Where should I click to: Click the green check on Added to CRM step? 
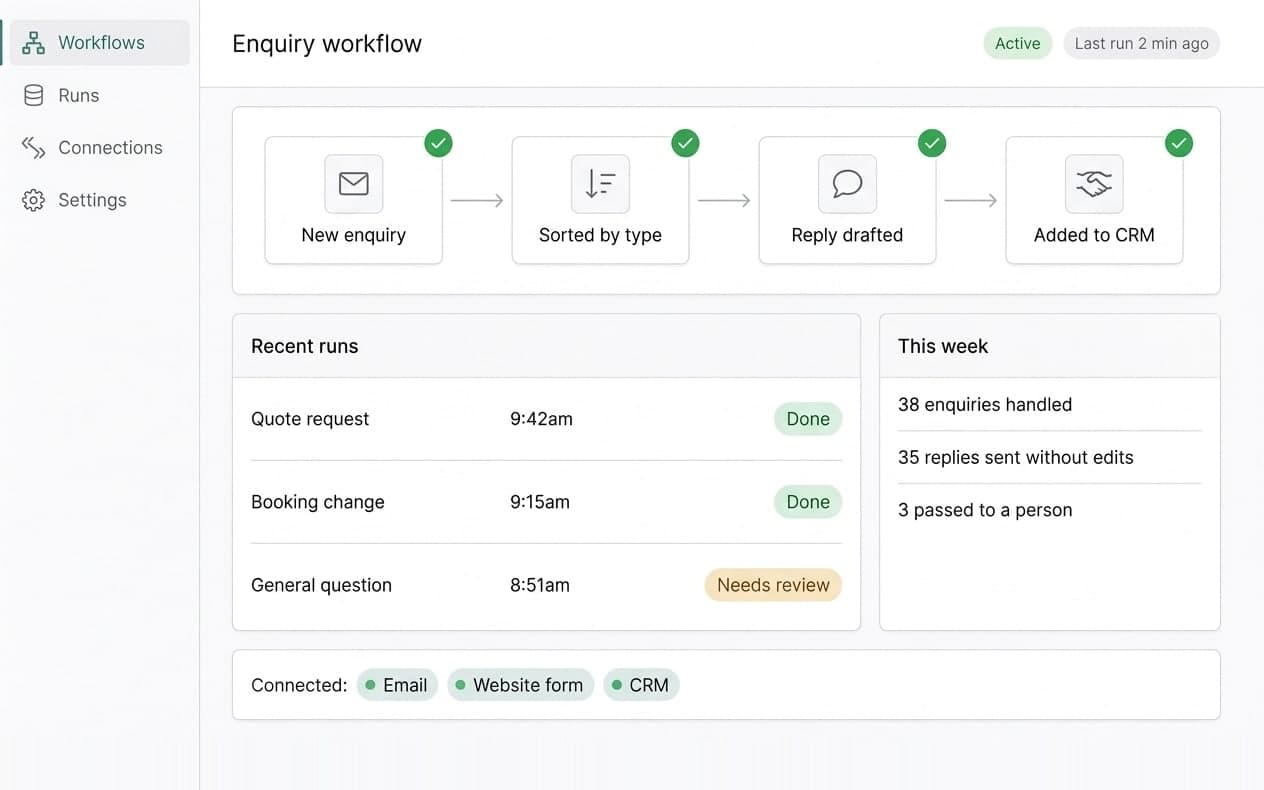pos(1179,143)
